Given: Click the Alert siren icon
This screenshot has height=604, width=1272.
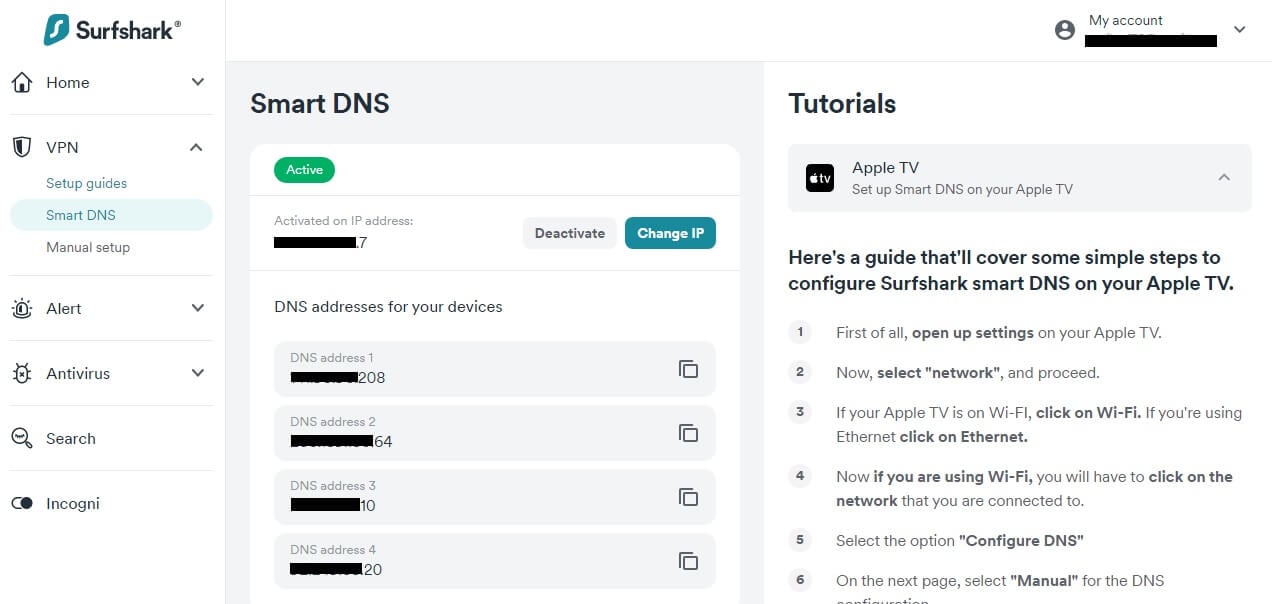Looking at the screenshot, I should point(22,309).
